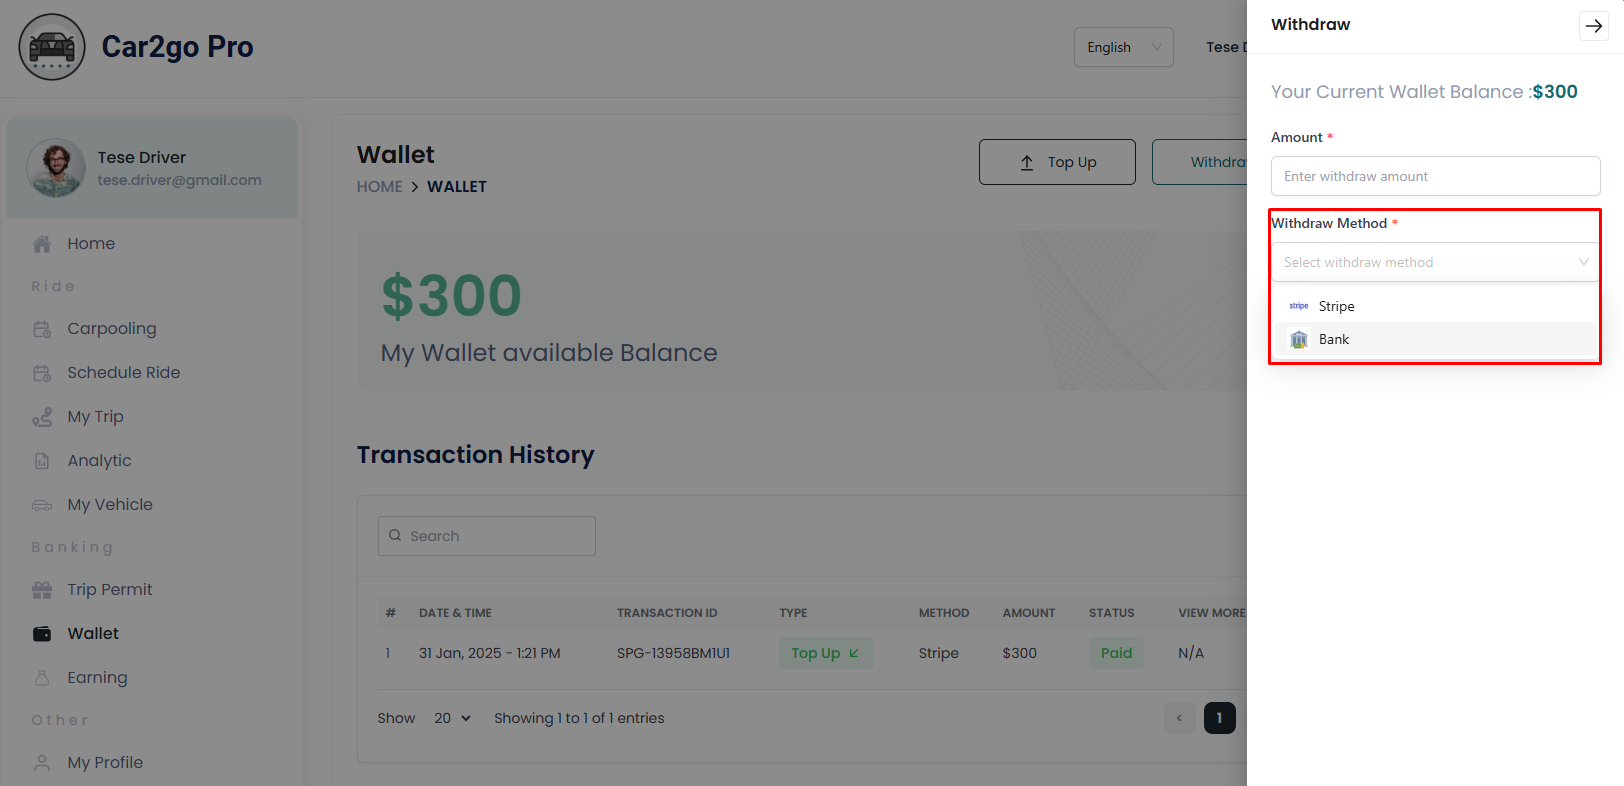The width and height of the screenshot is (1624, 786).
Task: Click the date 31 Jan, 2025 - 1:21 PM
Action: coord(490,653)
